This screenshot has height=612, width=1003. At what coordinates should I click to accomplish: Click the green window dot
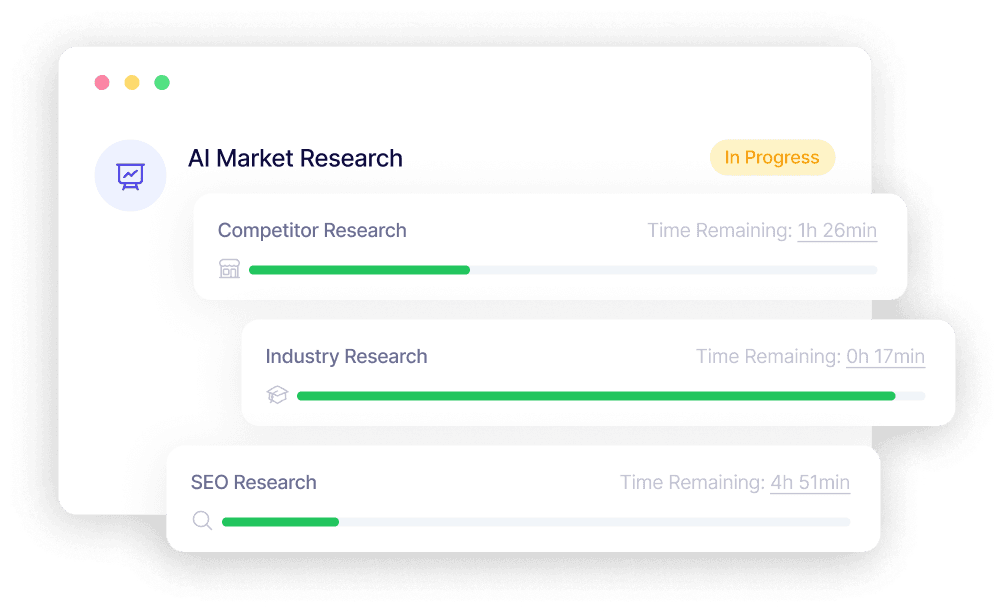click(x=162, y=82)
